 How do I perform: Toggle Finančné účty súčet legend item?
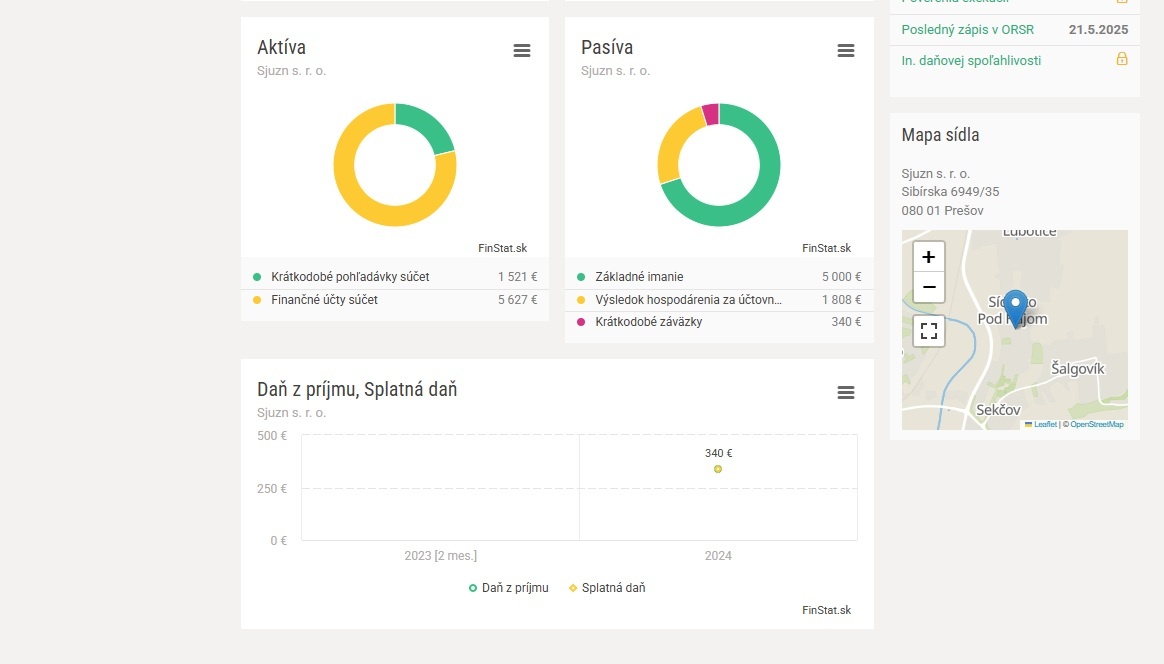[x=324, y=300]
